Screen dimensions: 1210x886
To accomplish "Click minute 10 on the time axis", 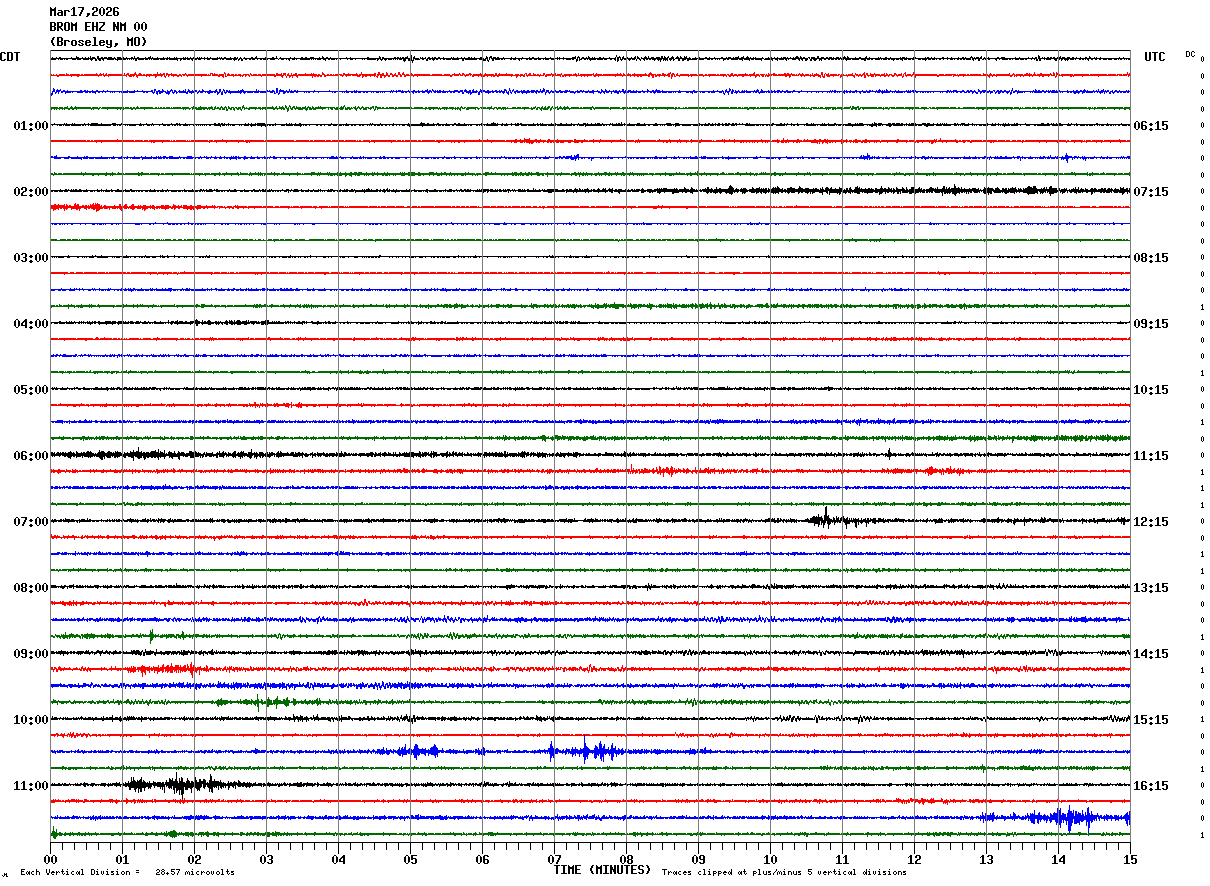I will [x=770, y=859].
